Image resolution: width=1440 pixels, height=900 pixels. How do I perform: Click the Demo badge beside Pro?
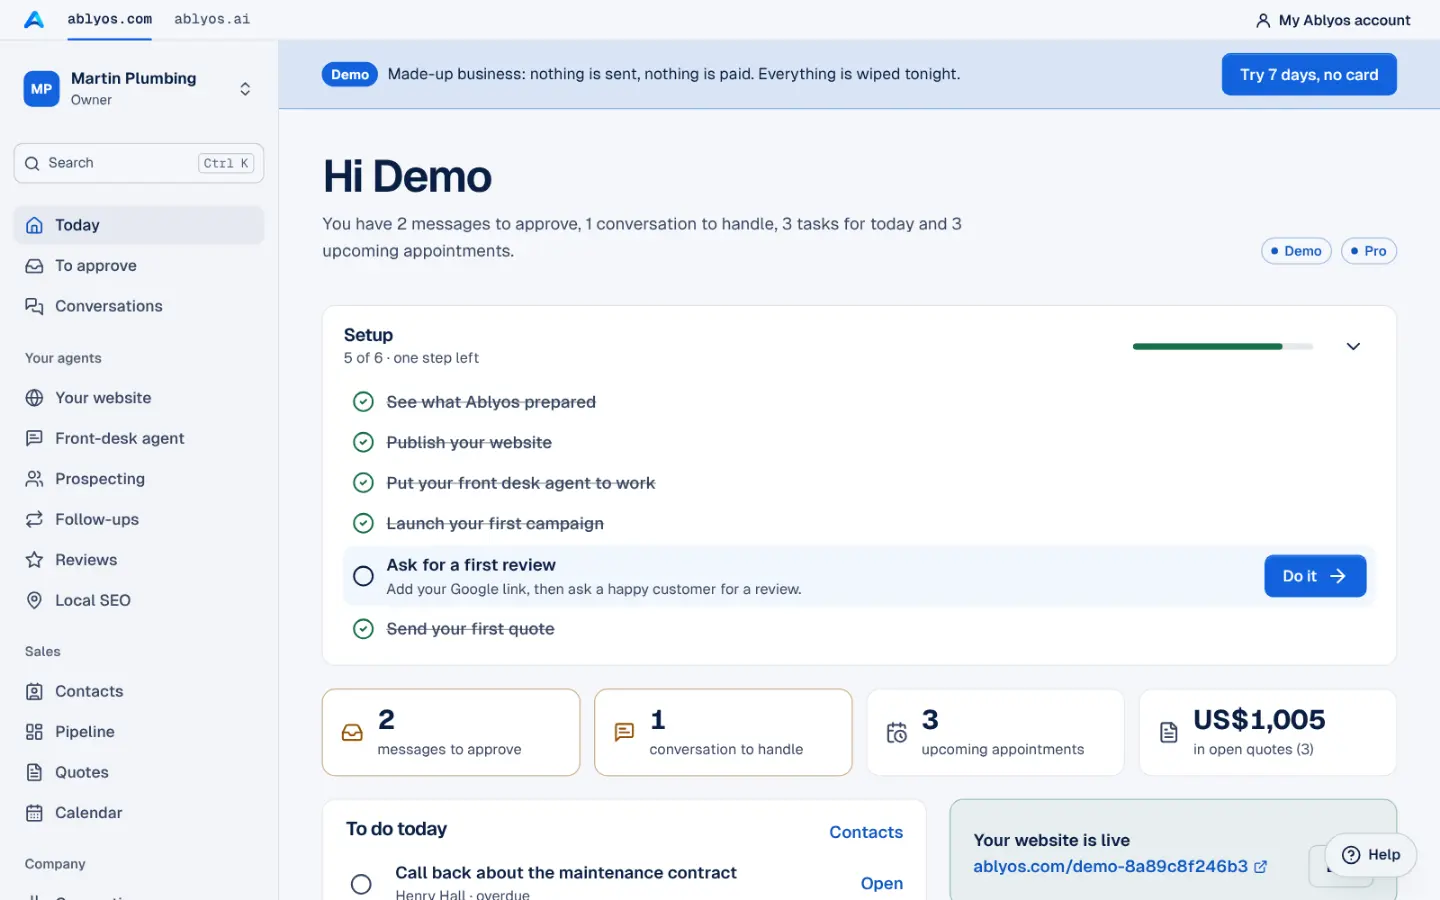1296,251
